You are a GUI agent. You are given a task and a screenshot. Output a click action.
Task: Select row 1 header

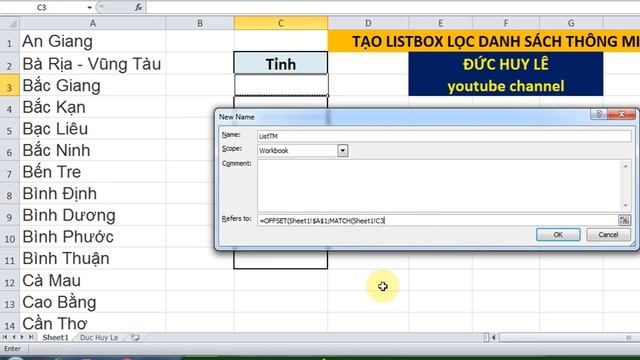9,42
